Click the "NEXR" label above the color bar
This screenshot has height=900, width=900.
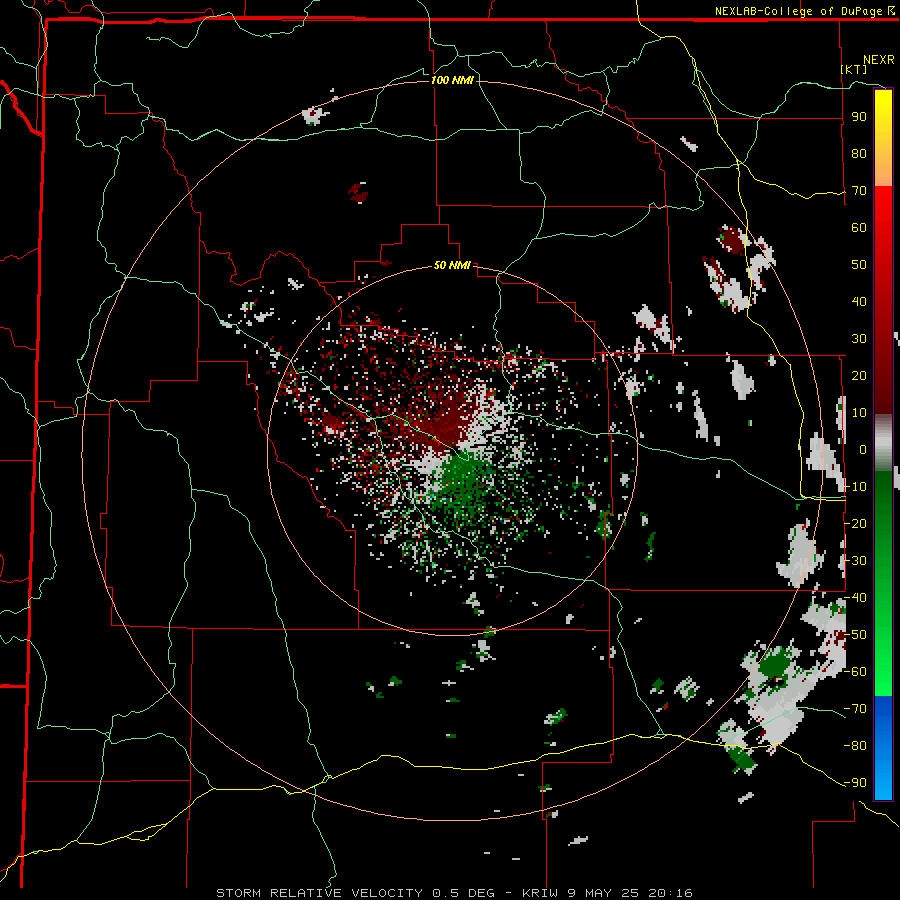tap(879, 60)
